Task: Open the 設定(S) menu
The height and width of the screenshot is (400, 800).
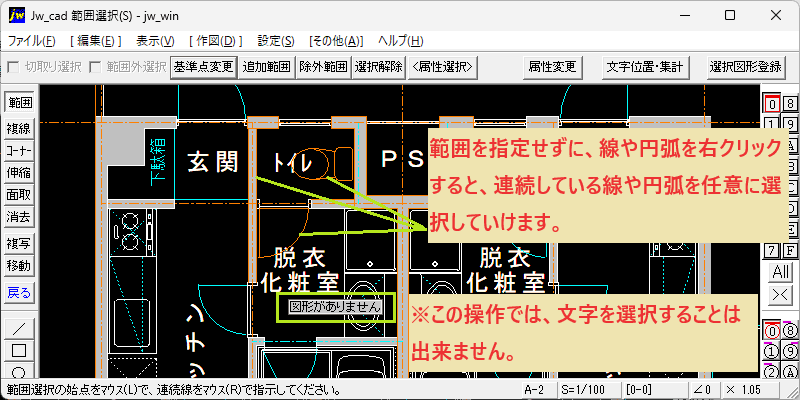Action: point(276,41)
